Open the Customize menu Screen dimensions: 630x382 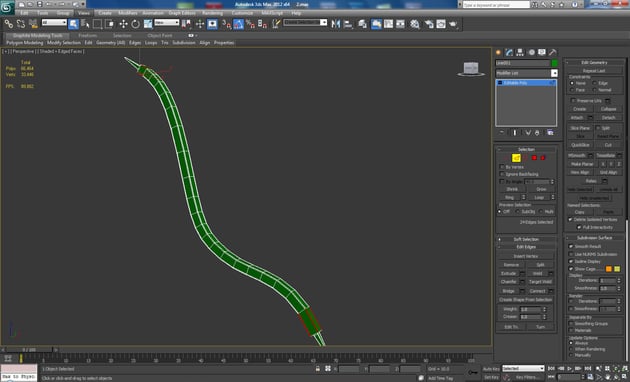[242, 13]
